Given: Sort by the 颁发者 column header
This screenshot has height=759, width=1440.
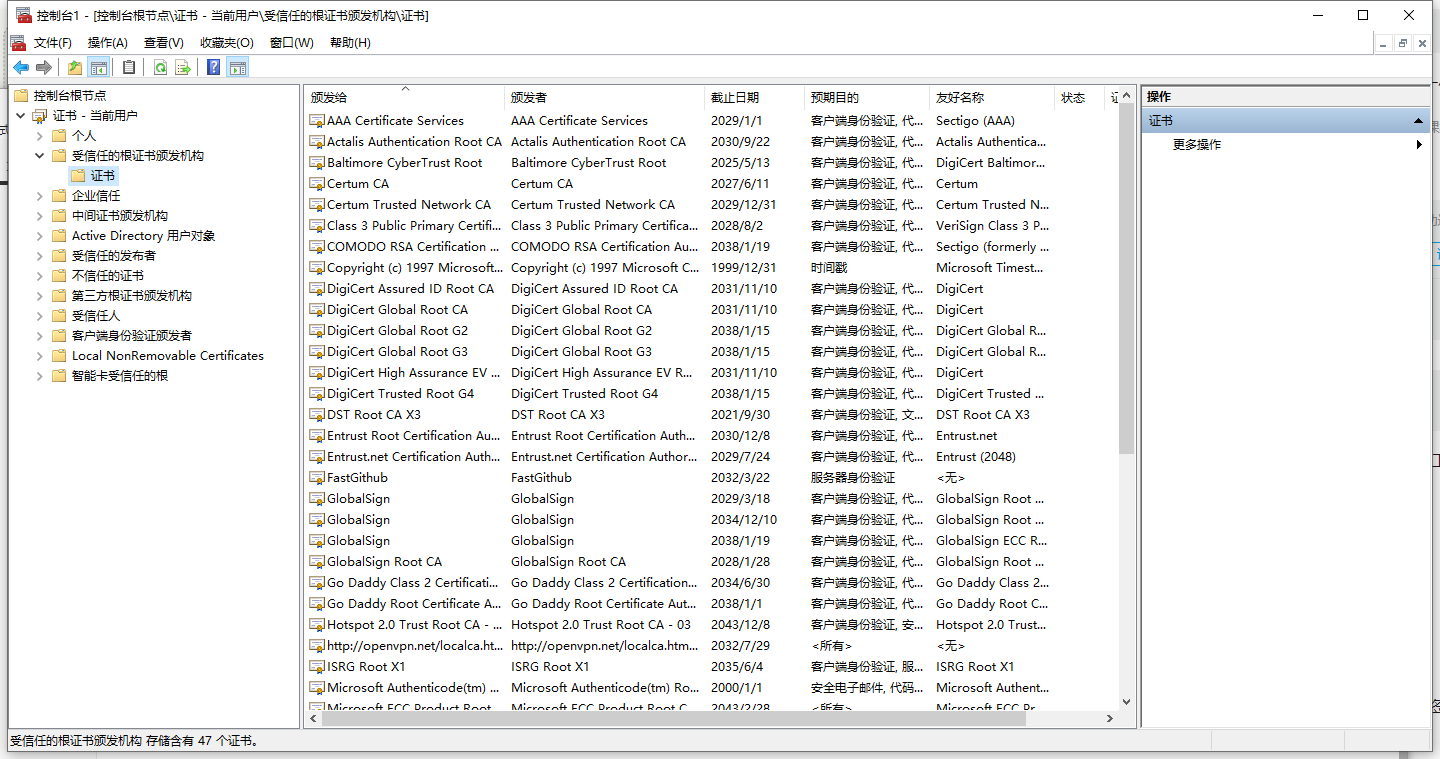Looking at the screenshot, I should (x=605, y=97).
